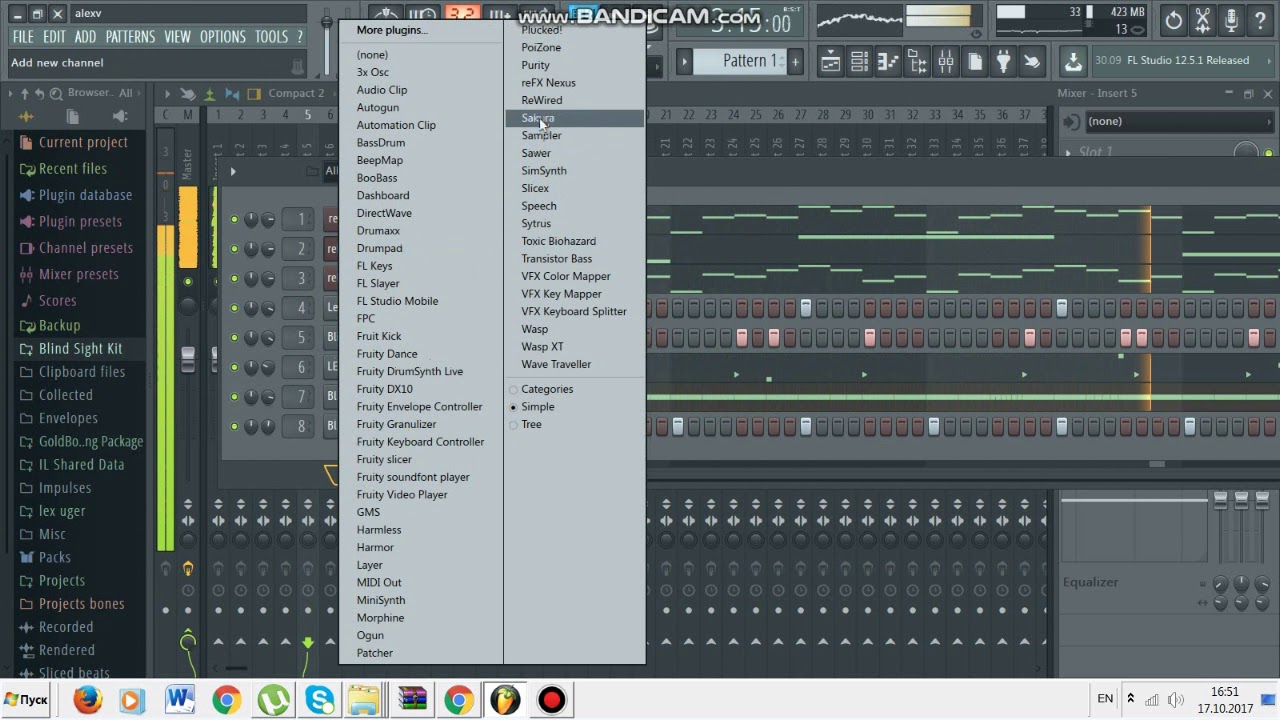Click the EN language indicator

pyautogui.click(x=1105, y=698)
